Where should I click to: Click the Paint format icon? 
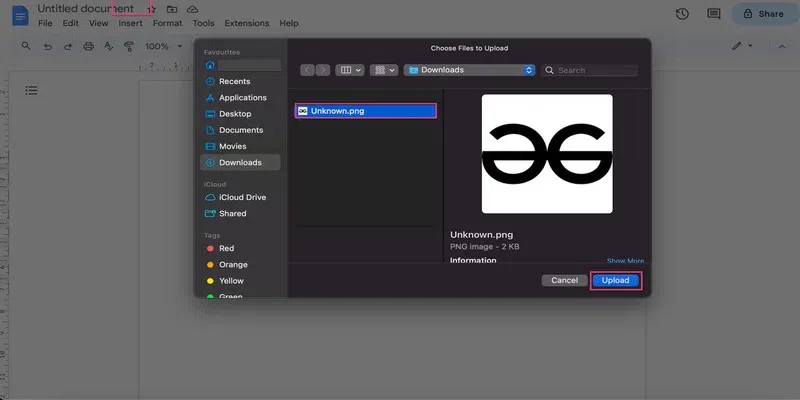129,46
